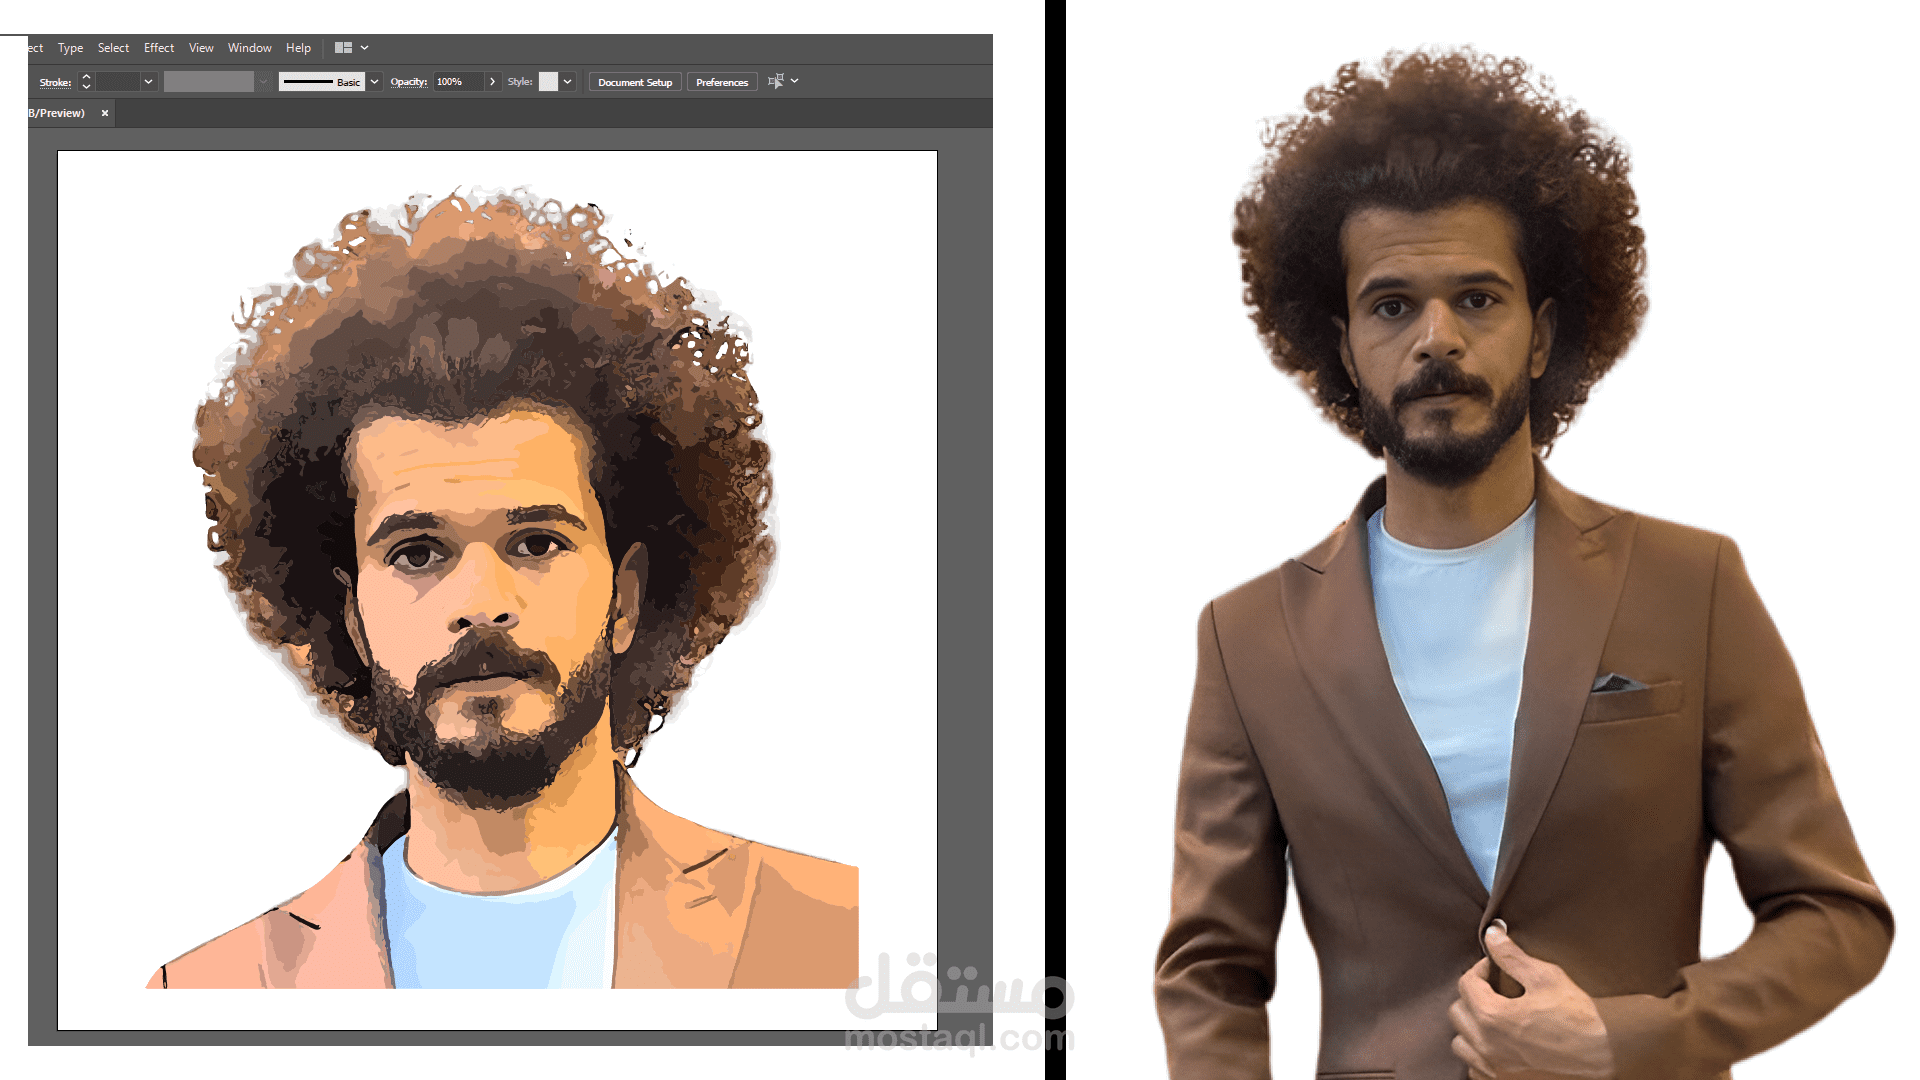Open the Window menu

tap(249, 47)
